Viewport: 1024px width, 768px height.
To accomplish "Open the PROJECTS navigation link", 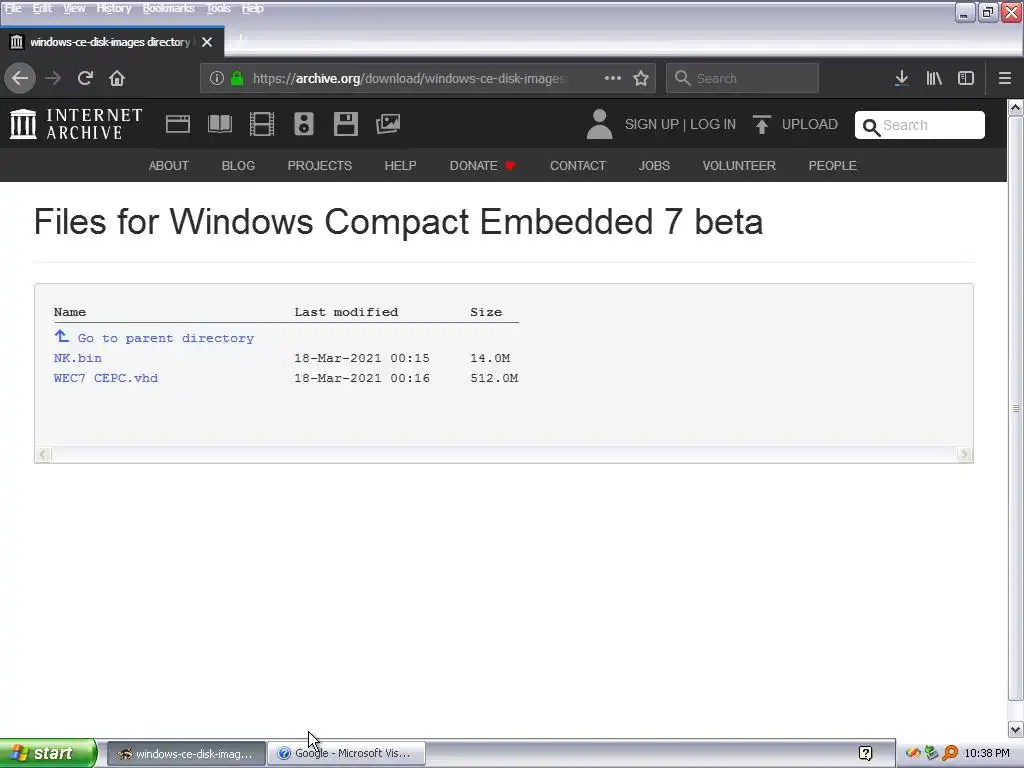I will click(x=319, y=165).
